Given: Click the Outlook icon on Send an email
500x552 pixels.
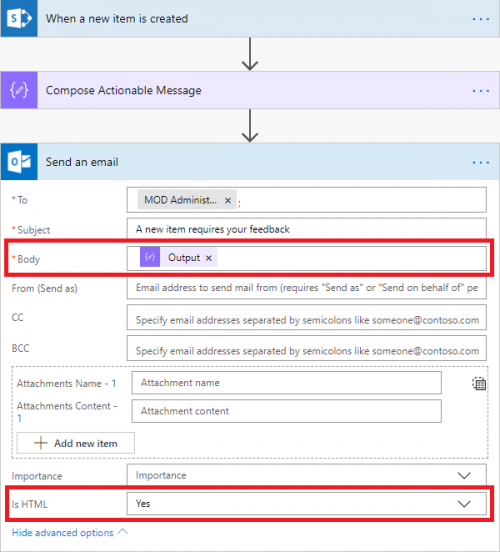Looking at the screenshot, I should tap(19, 162).
